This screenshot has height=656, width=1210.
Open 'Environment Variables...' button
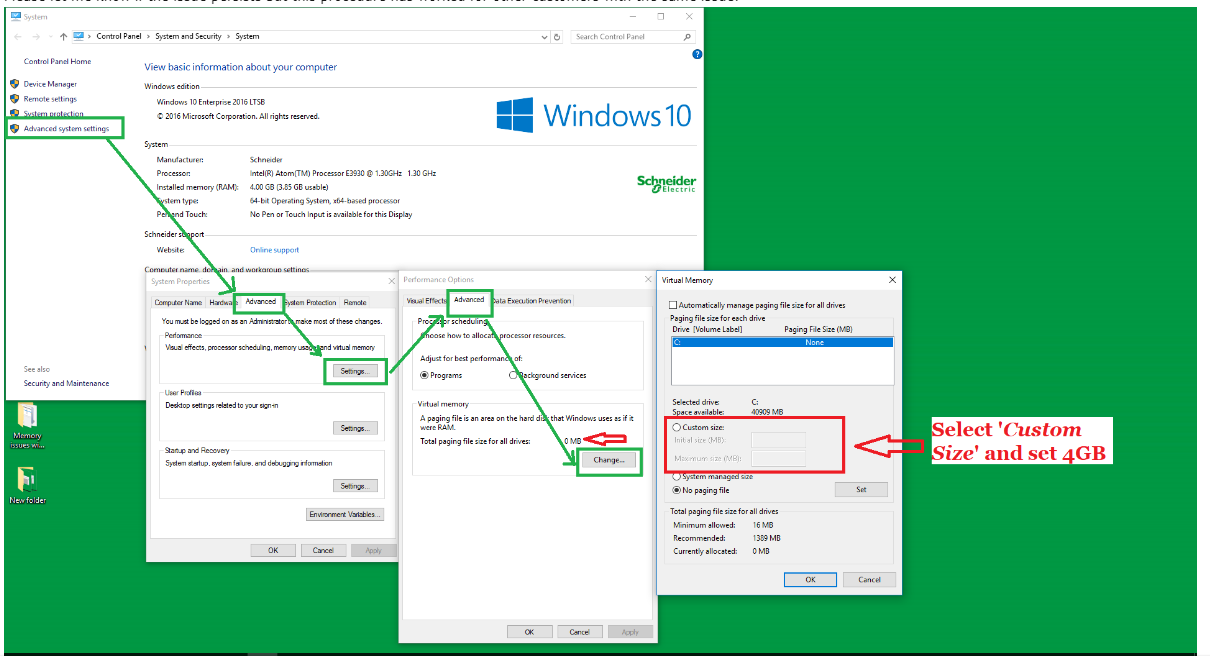(x=345, y=514)
